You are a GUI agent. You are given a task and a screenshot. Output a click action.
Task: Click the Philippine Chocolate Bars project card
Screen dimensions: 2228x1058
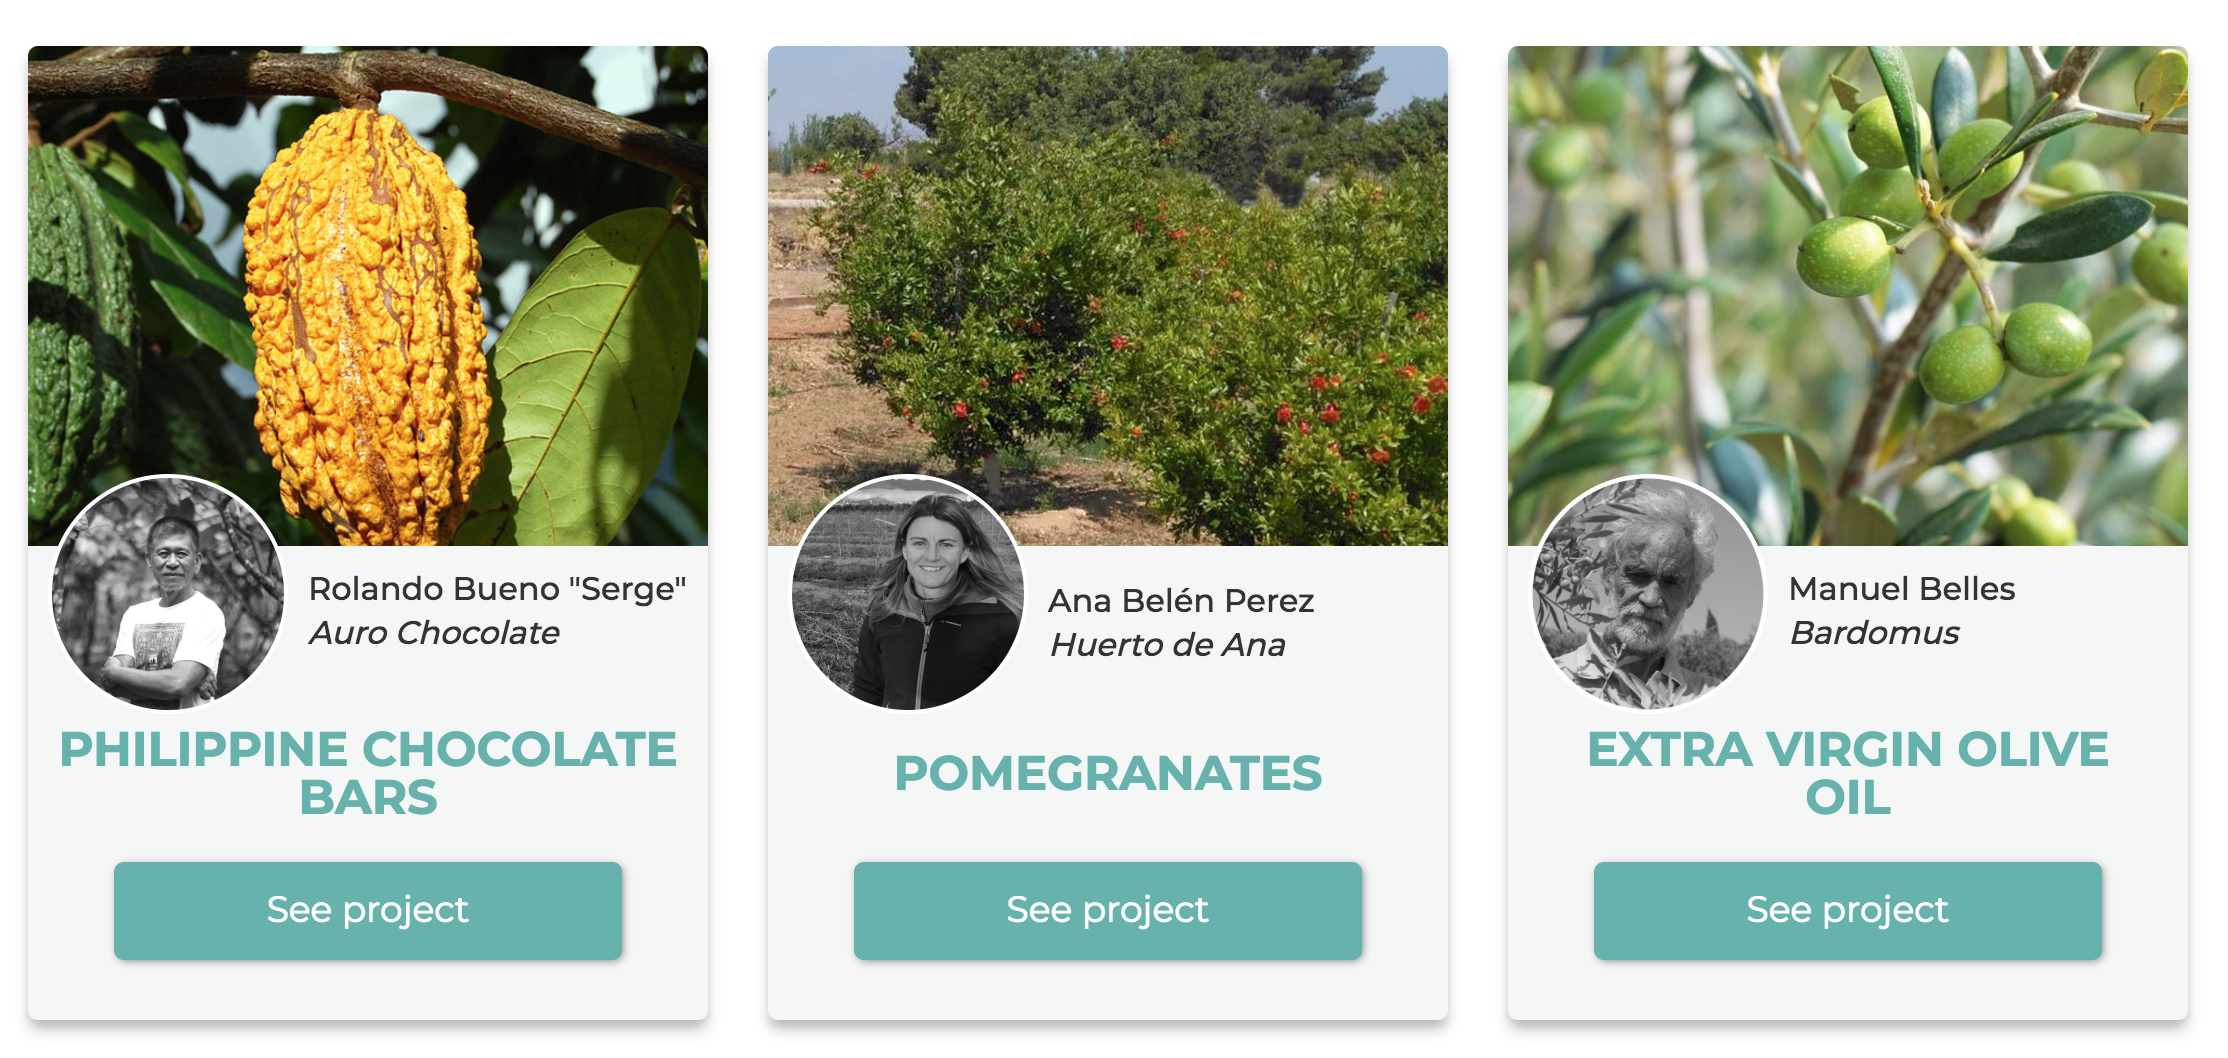pos(367,500)
